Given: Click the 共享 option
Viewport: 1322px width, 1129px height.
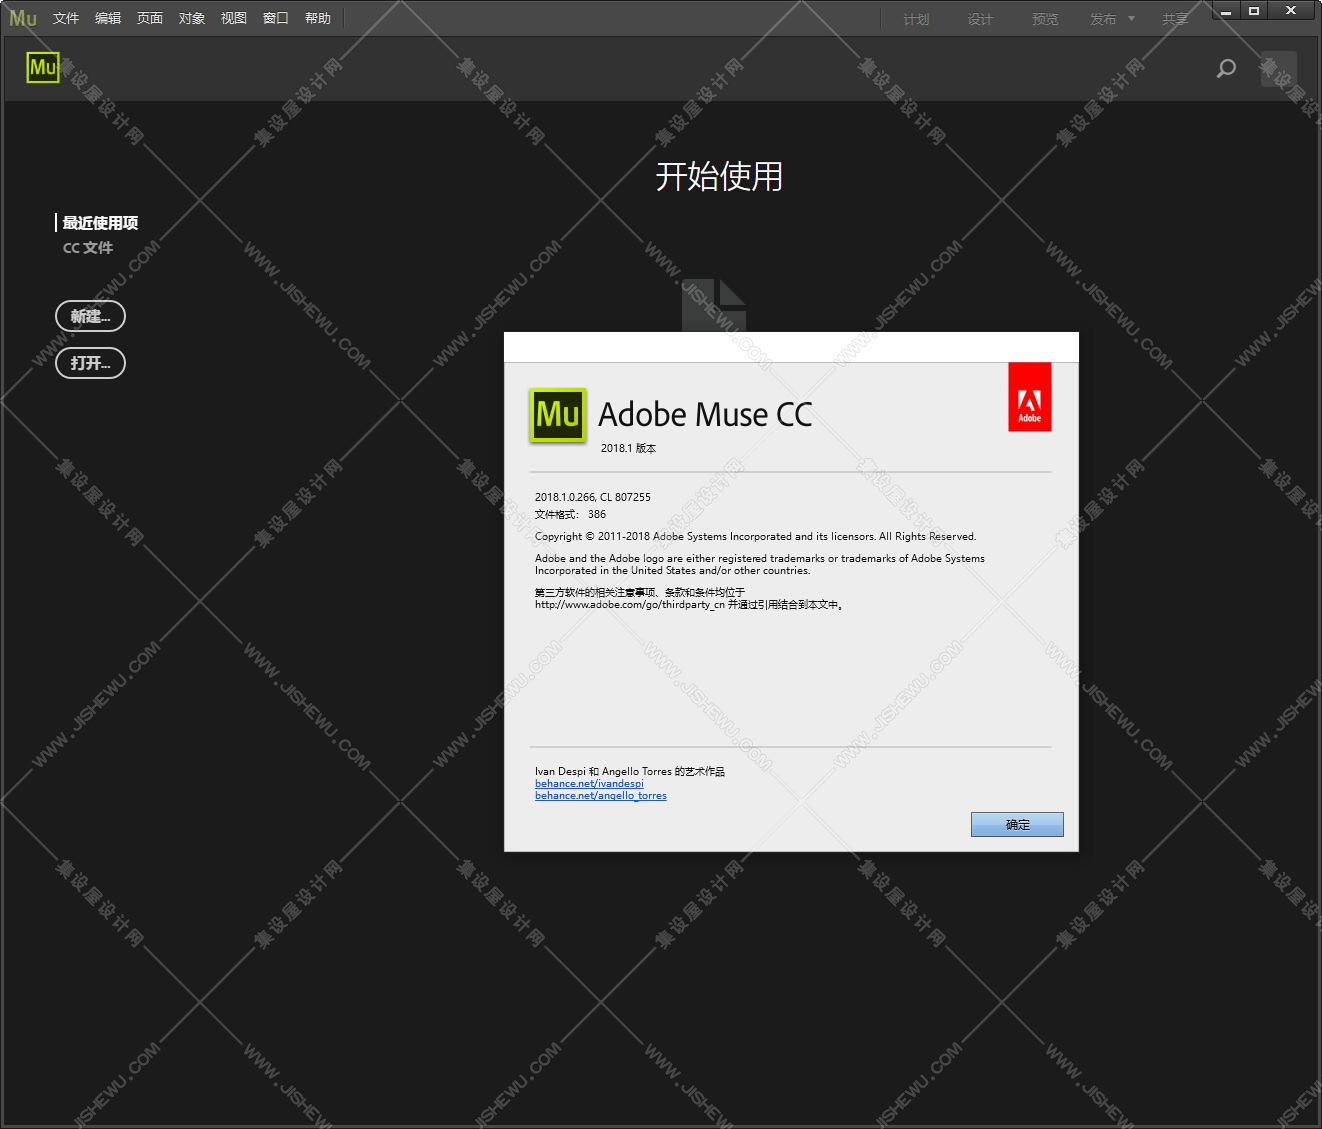Looking at the screenshot, I should pos(1175,19).
